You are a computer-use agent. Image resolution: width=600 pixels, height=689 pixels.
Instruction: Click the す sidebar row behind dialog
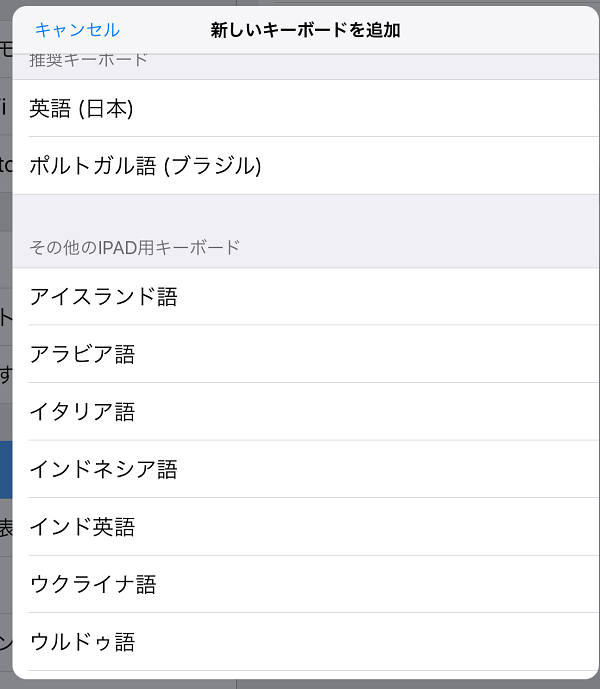6,374
